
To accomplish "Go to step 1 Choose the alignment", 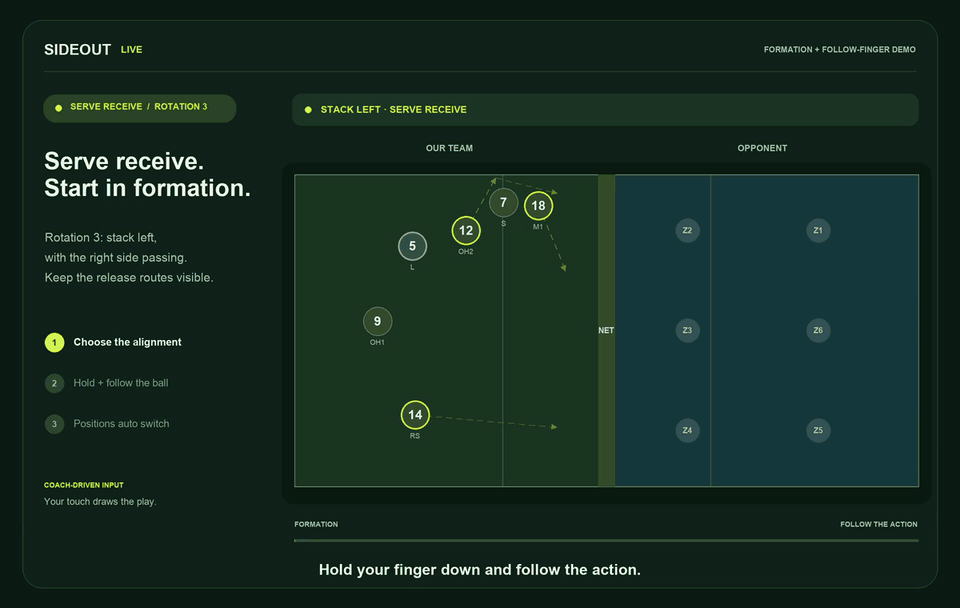I will (x=113, y=342).
